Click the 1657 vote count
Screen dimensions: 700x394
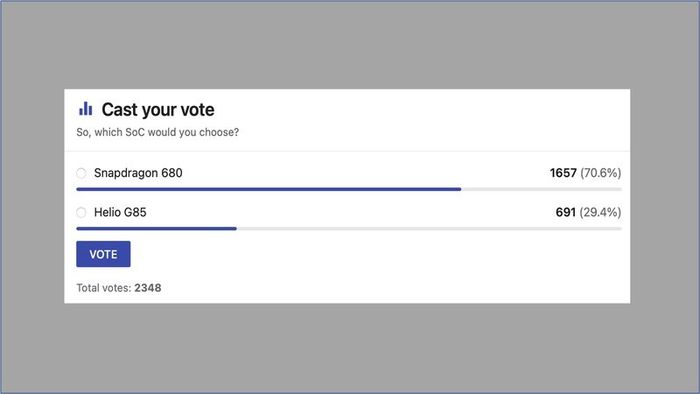pos(563,173)
